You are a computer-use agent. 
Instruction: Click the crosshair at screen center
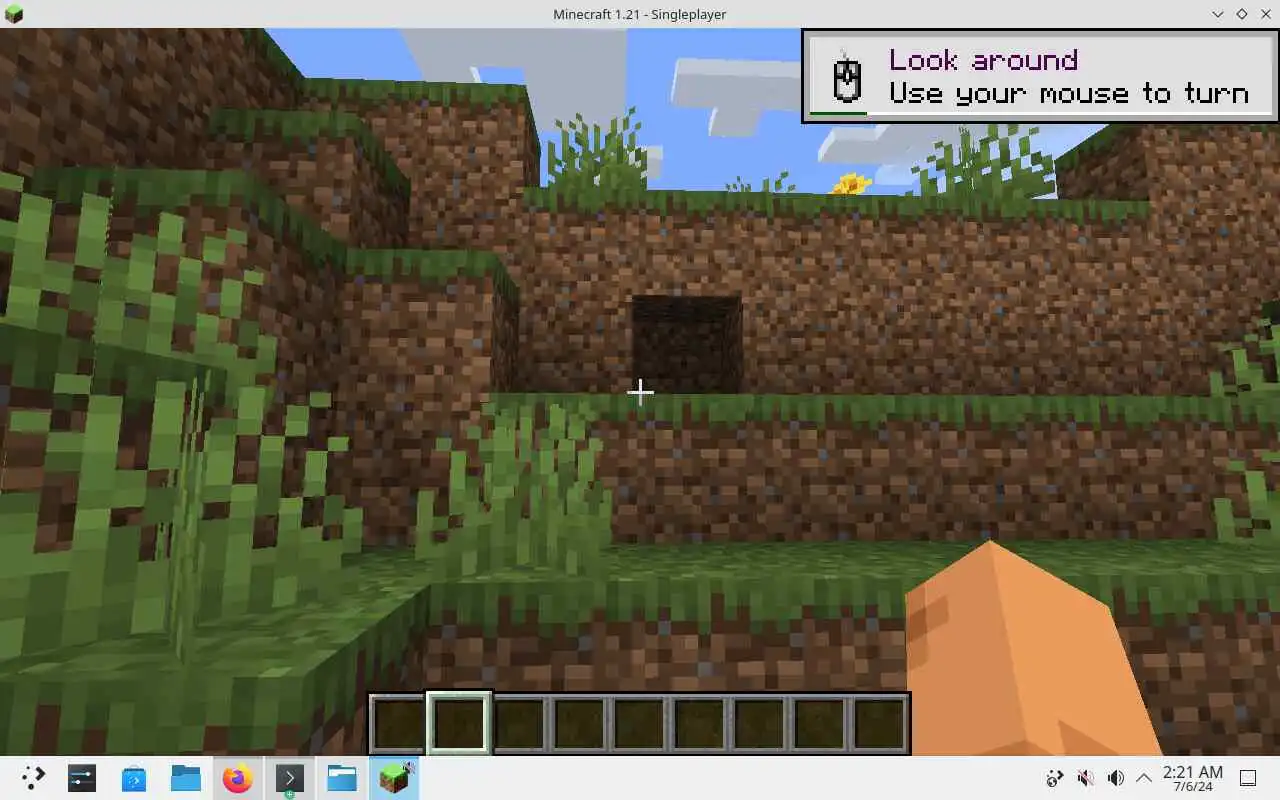click(x=640, y=392)
